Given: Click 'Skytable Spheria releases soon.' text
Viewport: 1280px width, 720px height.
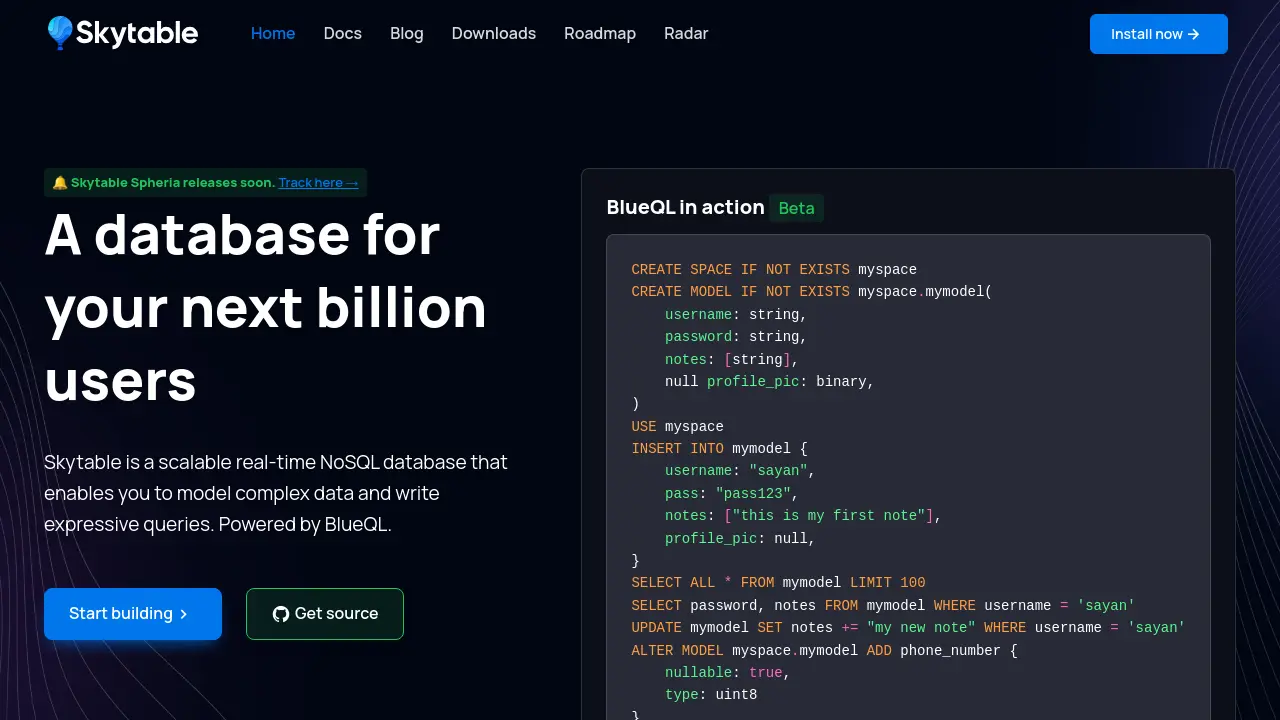Looking at the screenshot, I should point(173,183).
